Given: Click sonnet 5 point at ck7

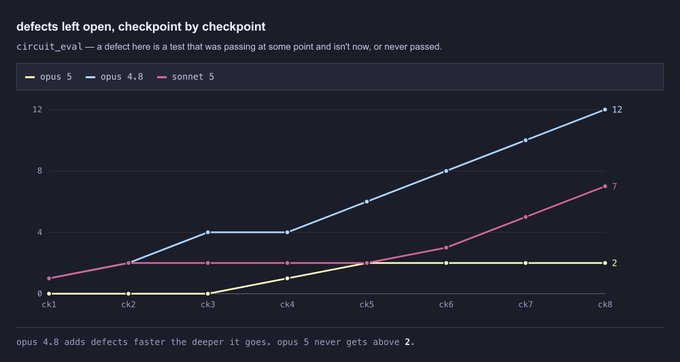Looking at the screenshot, I should pyautogui.click(x=526, y=217).
